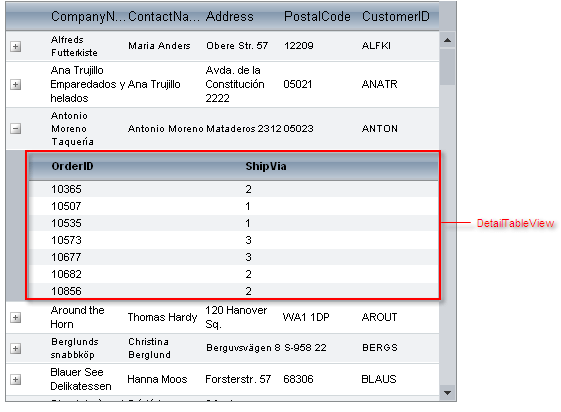This screenshot has width=561, height=412.
Task: Expand the Blauer See Delikatessen row
Action: pos(15,379)
